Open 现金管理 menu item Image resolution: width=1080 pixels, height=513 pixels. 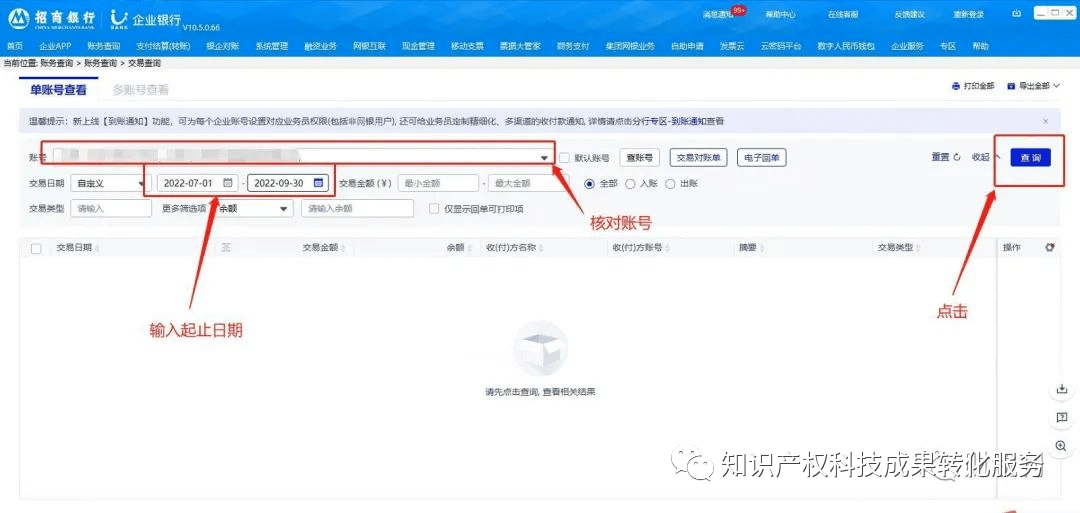tap(419, 46)
